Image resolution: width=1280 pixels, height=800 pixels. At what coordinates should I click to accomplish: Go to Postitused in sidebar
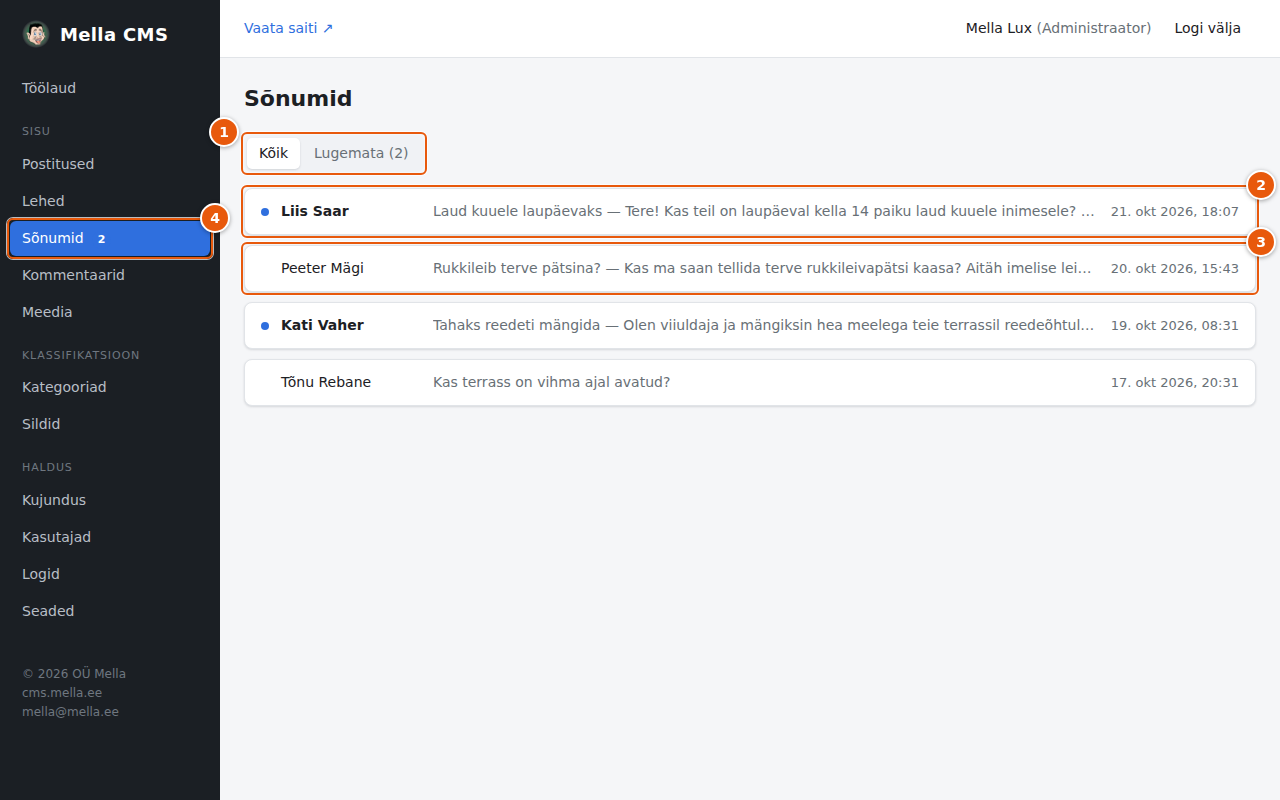(x=110, y=164)
